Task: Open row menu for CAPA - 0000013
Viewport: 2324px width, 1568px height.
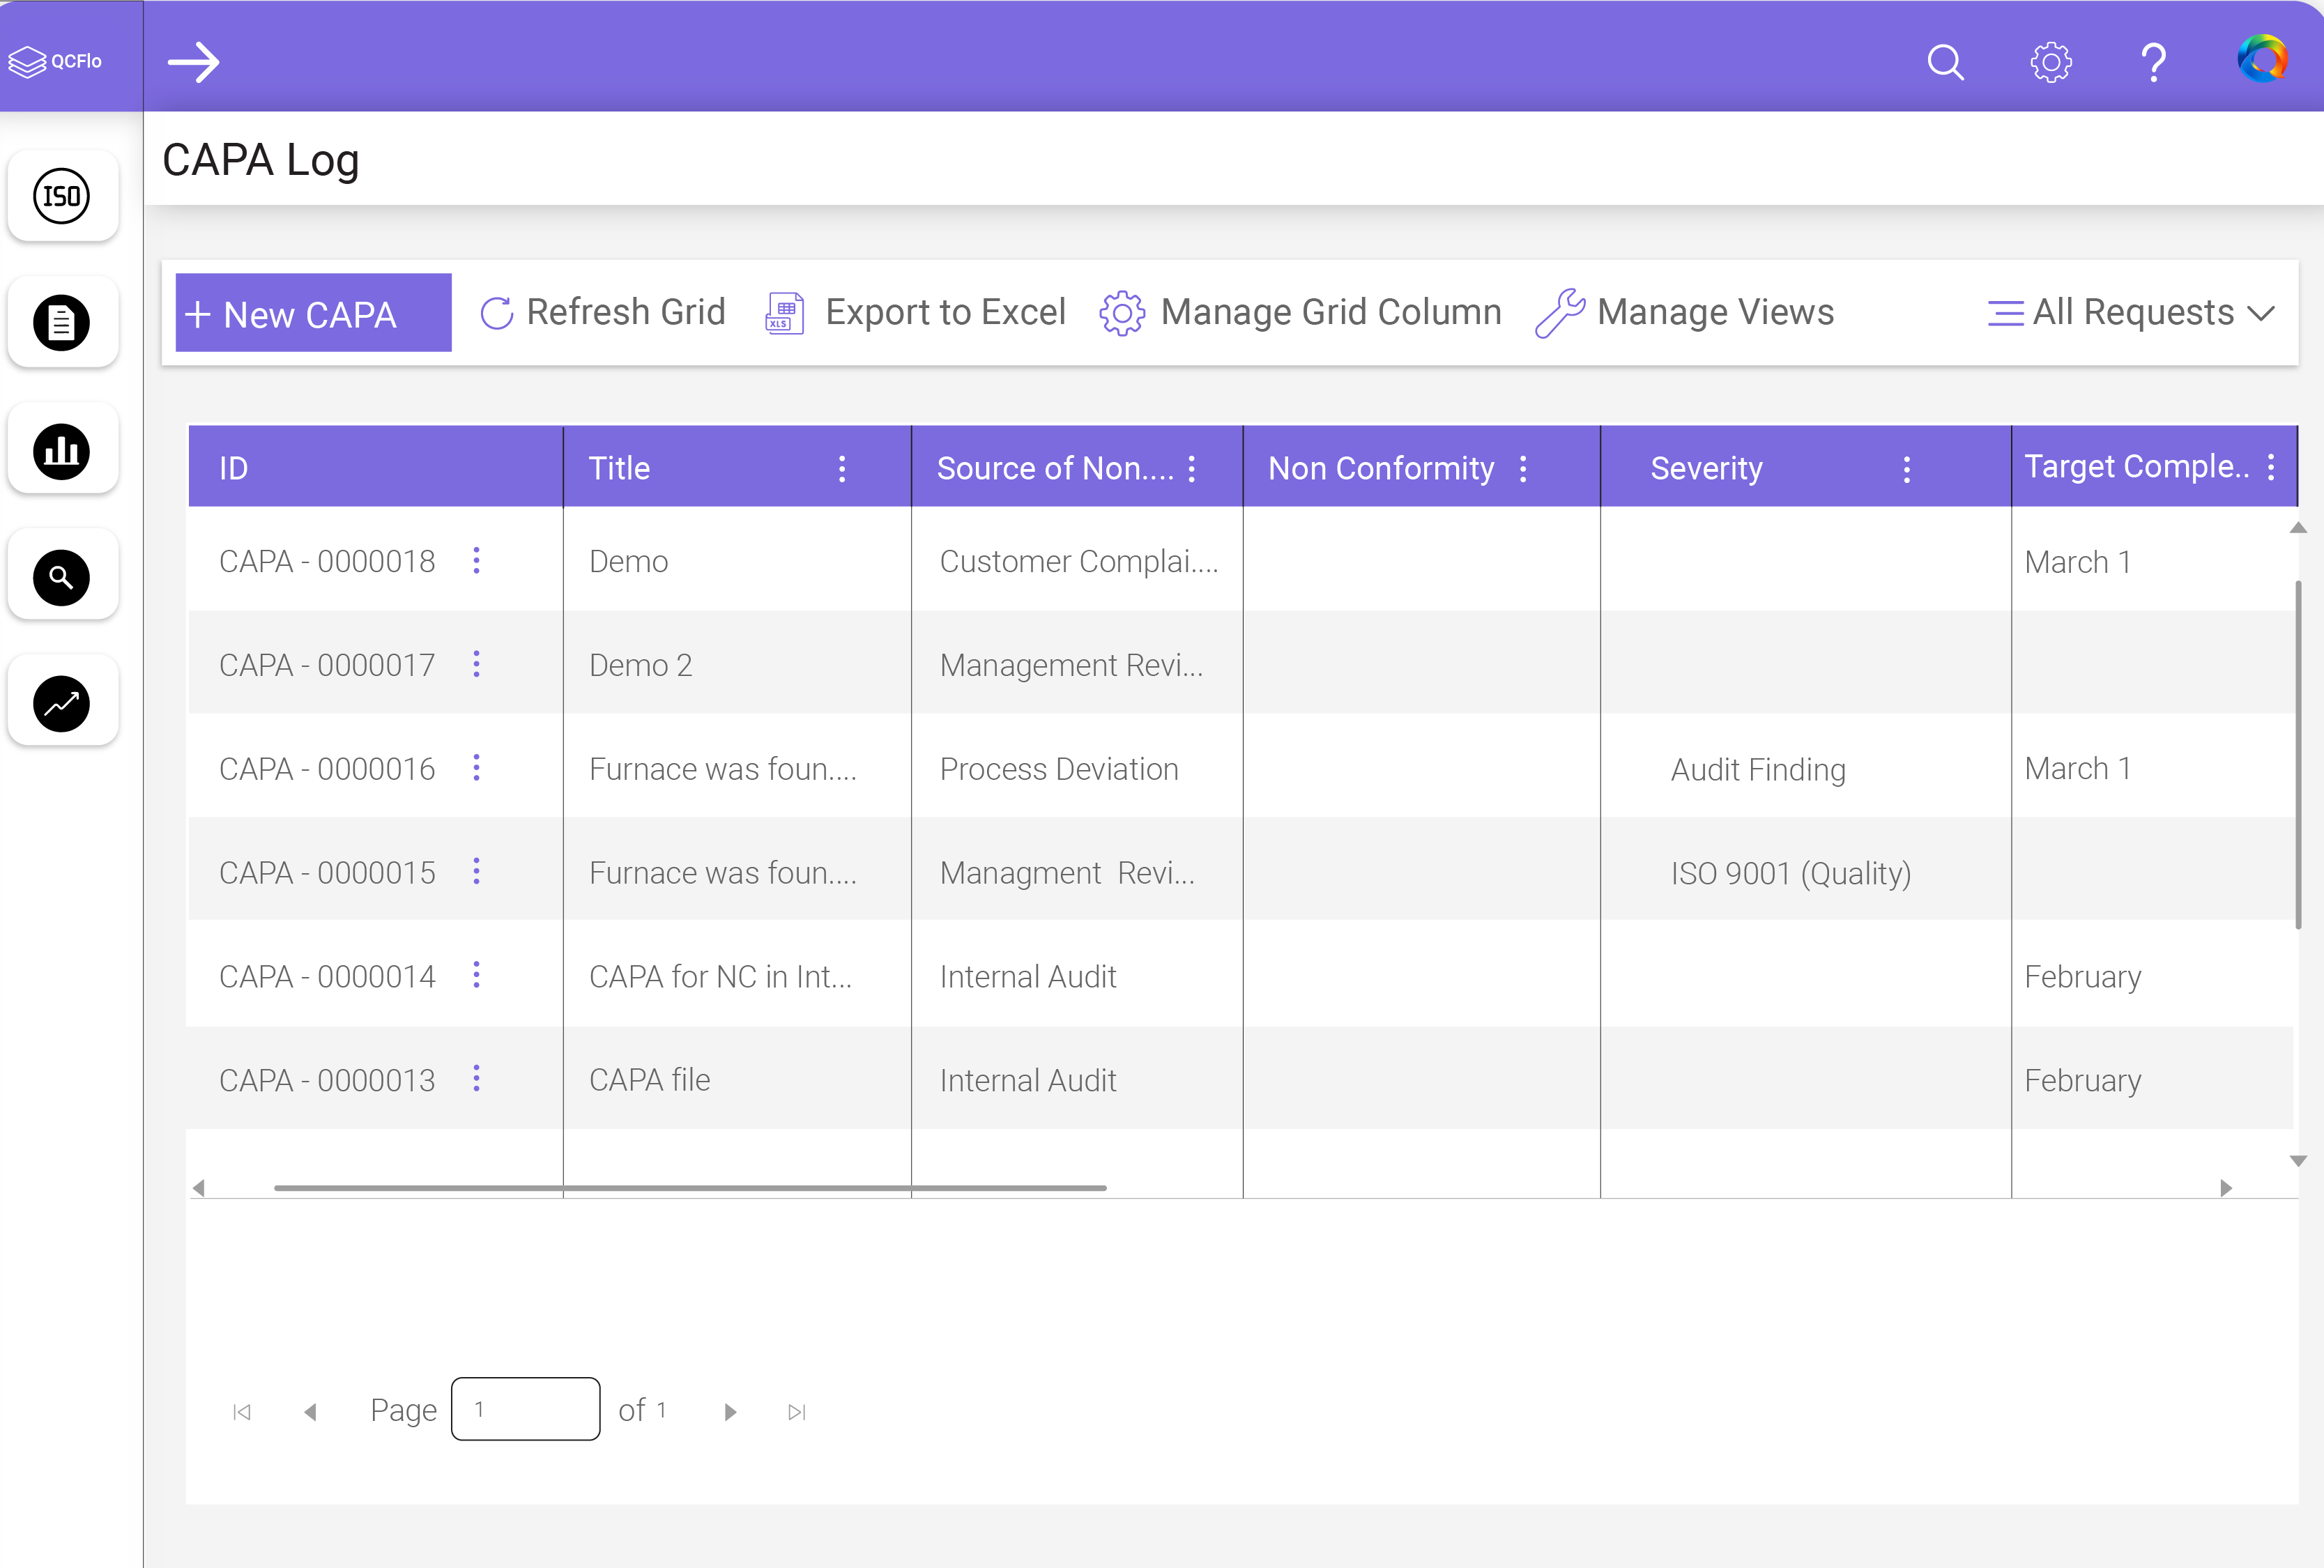Action: [476, 1079]
